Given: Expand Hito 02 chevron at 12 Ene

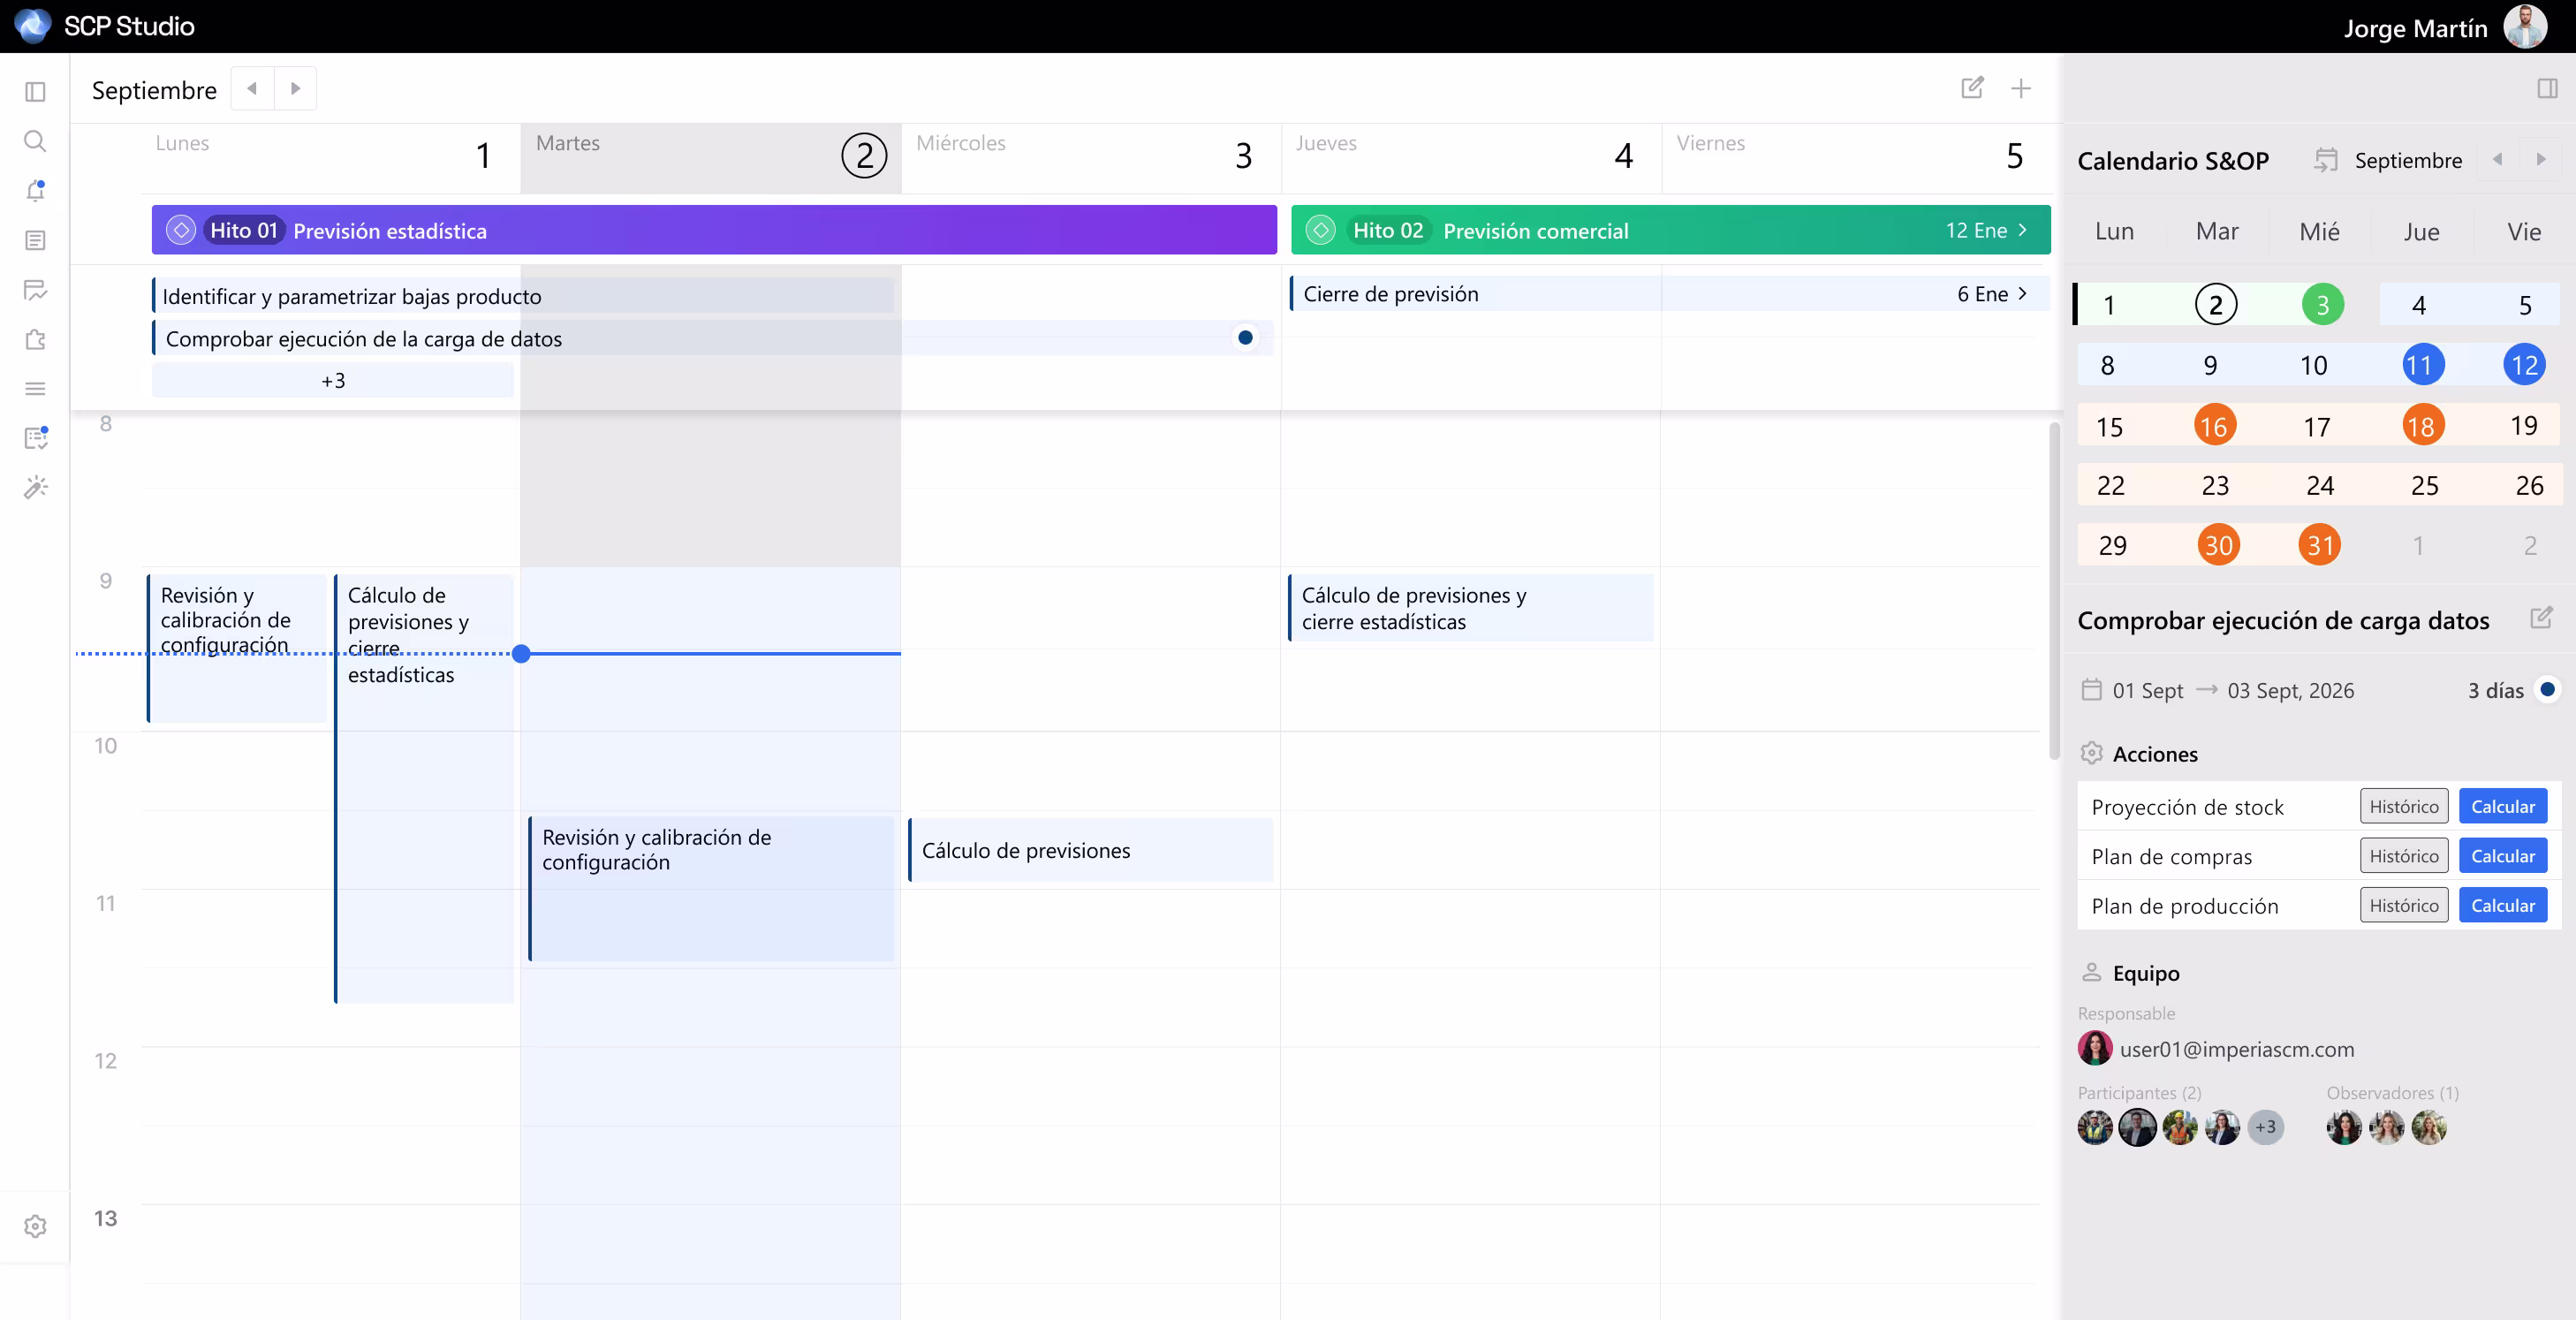Looking at the screenshot, I should [2023, 230].
